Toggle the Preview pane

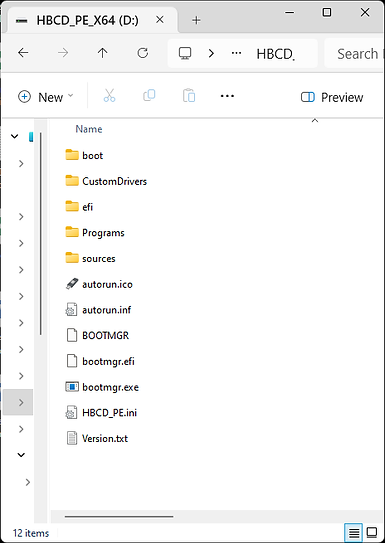pos(332,97)
